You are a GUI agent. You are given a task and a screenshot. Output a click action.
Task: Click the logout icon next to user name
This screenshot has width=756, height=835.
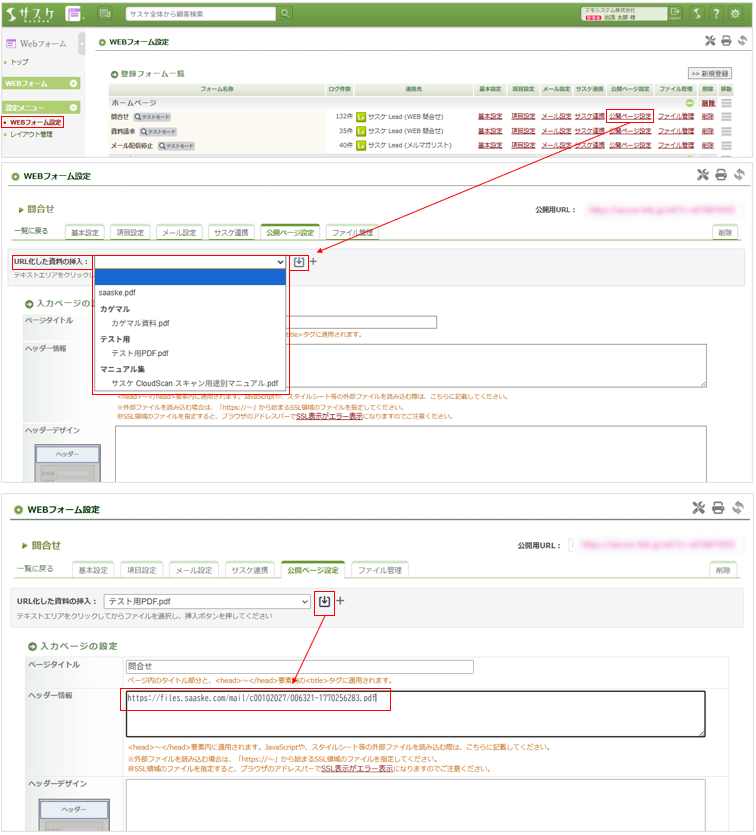click(676, 14)
